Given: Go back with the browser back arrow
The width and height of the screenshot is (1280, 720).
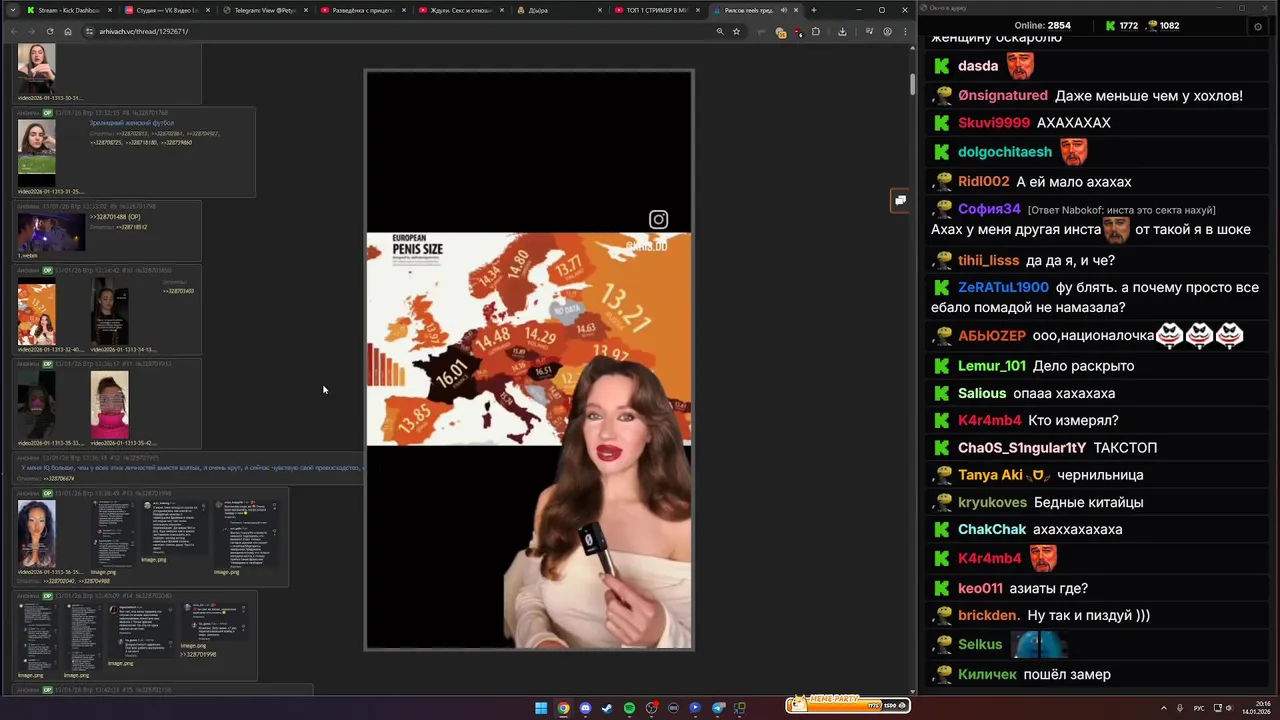Looking at the screenshot, I should (x=14, y=31).
